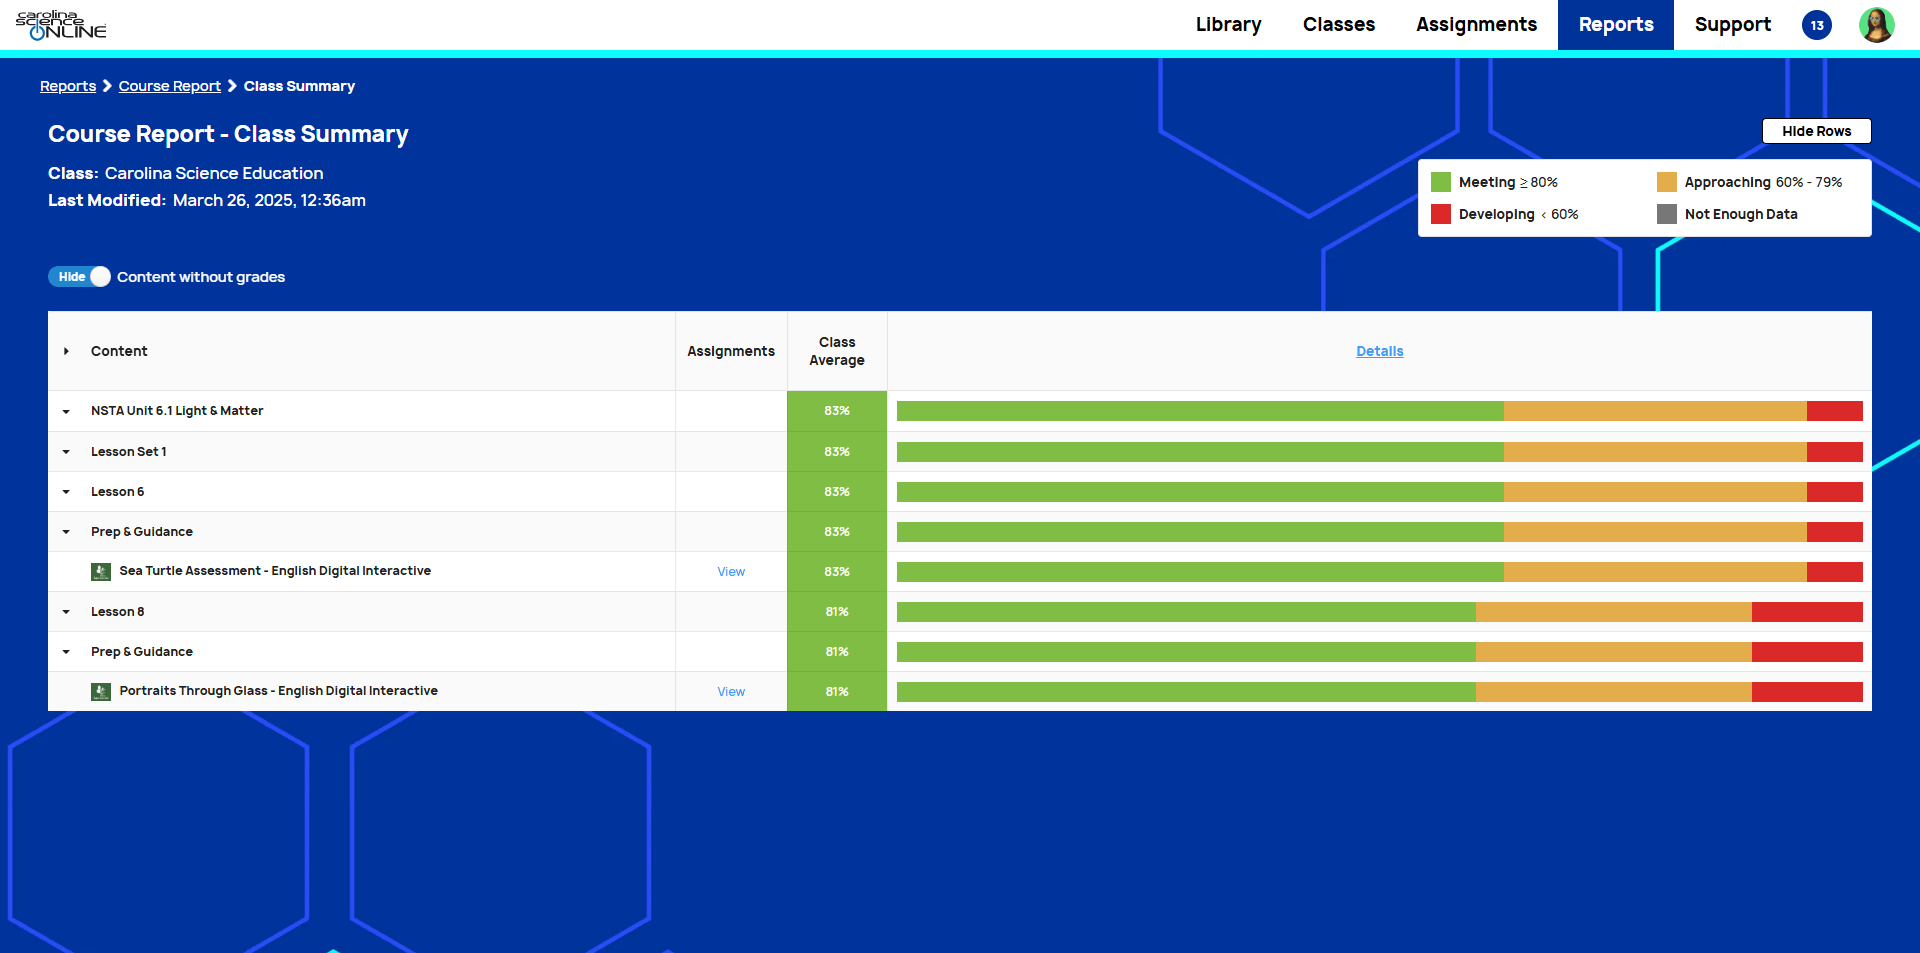
Task: Select the Sea Turtle Assessment row title
Action: 275,571
